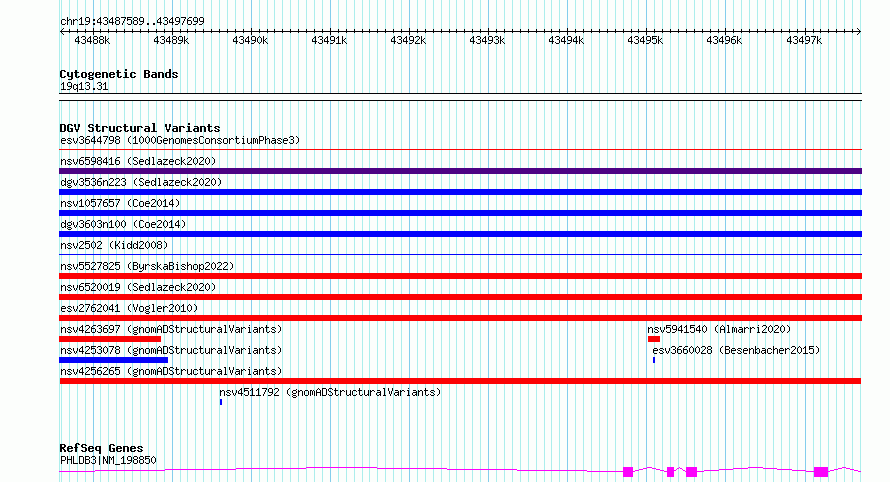Screen dimensions: 890x482
Task: Click the tiny blue esv3660028 variant mark
Action: pyautogui.click(x=654, y=360)
